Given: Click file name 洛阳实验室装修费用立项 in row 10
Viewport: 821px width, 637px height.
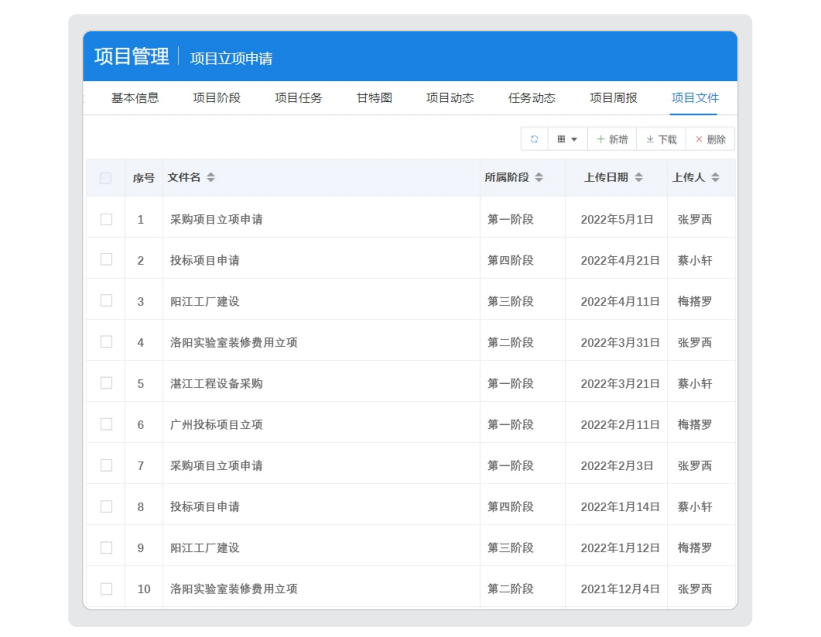Looking at the screenshot, I should pos(234,589).
